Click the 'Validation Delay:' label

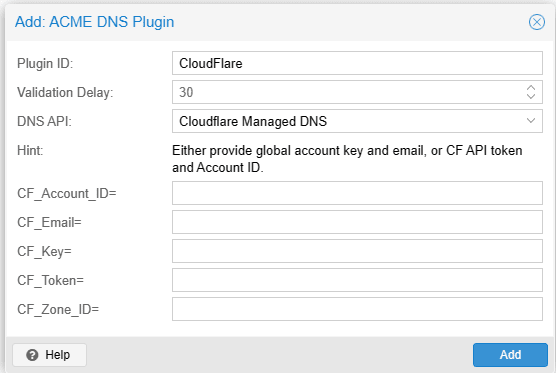65,93
